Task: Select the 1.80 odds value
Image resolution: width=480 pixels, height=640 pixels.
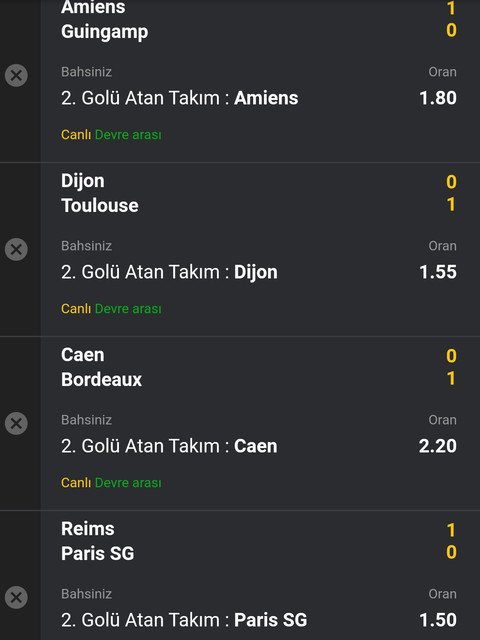Action: pyautogui.click(x=438, y=98)
